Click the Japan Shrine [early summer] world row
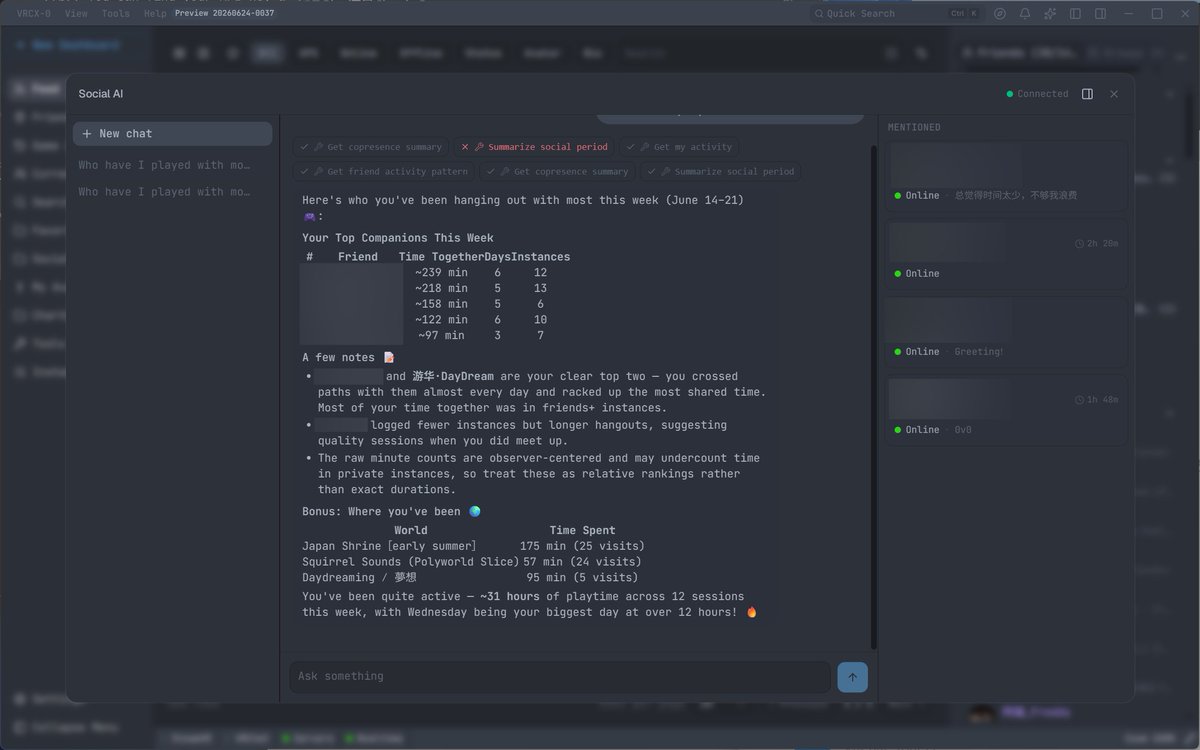Screen dimensions: 1200x750 click(473, 546)
